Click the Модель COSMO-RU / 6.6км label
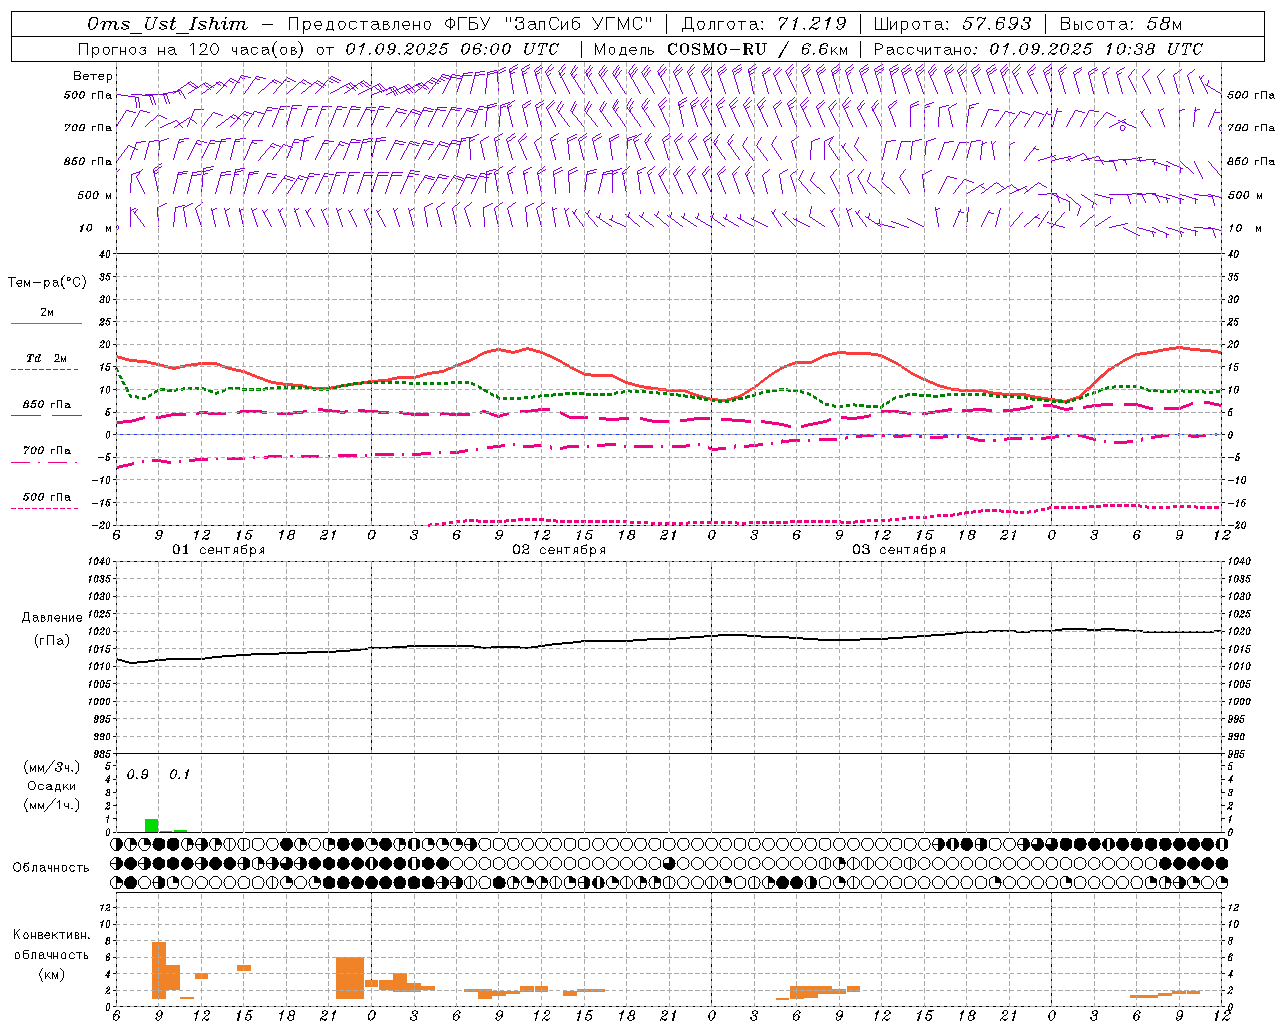This screenshot has height=1024, width=1280. pos(721,49)
